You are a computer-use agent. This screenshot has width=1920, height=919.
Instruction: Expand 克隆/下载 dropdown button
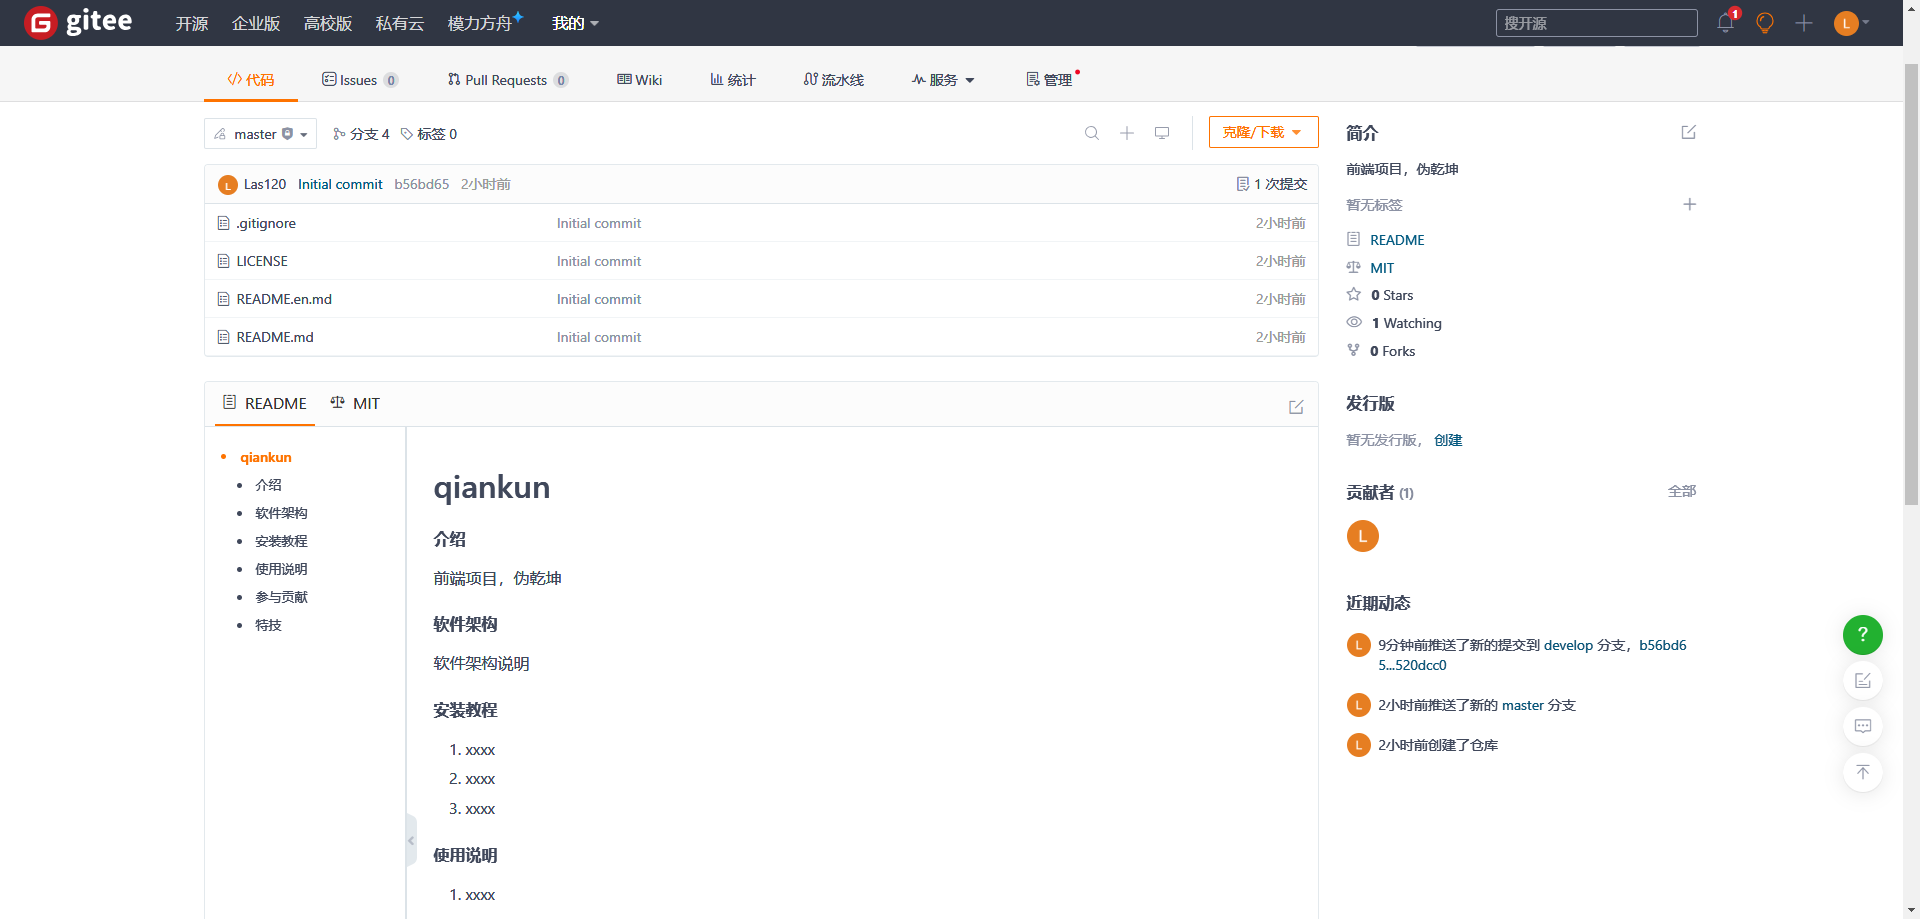(1263, 132)
